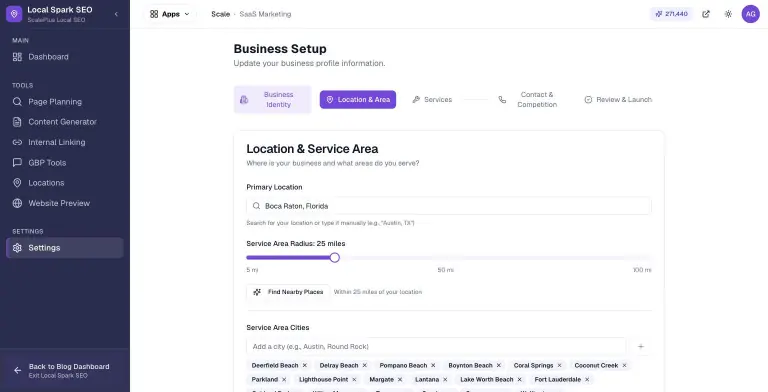The image size is (768, 392).
Task: Select Settings in the sidebar
Action: pos(65,248)
